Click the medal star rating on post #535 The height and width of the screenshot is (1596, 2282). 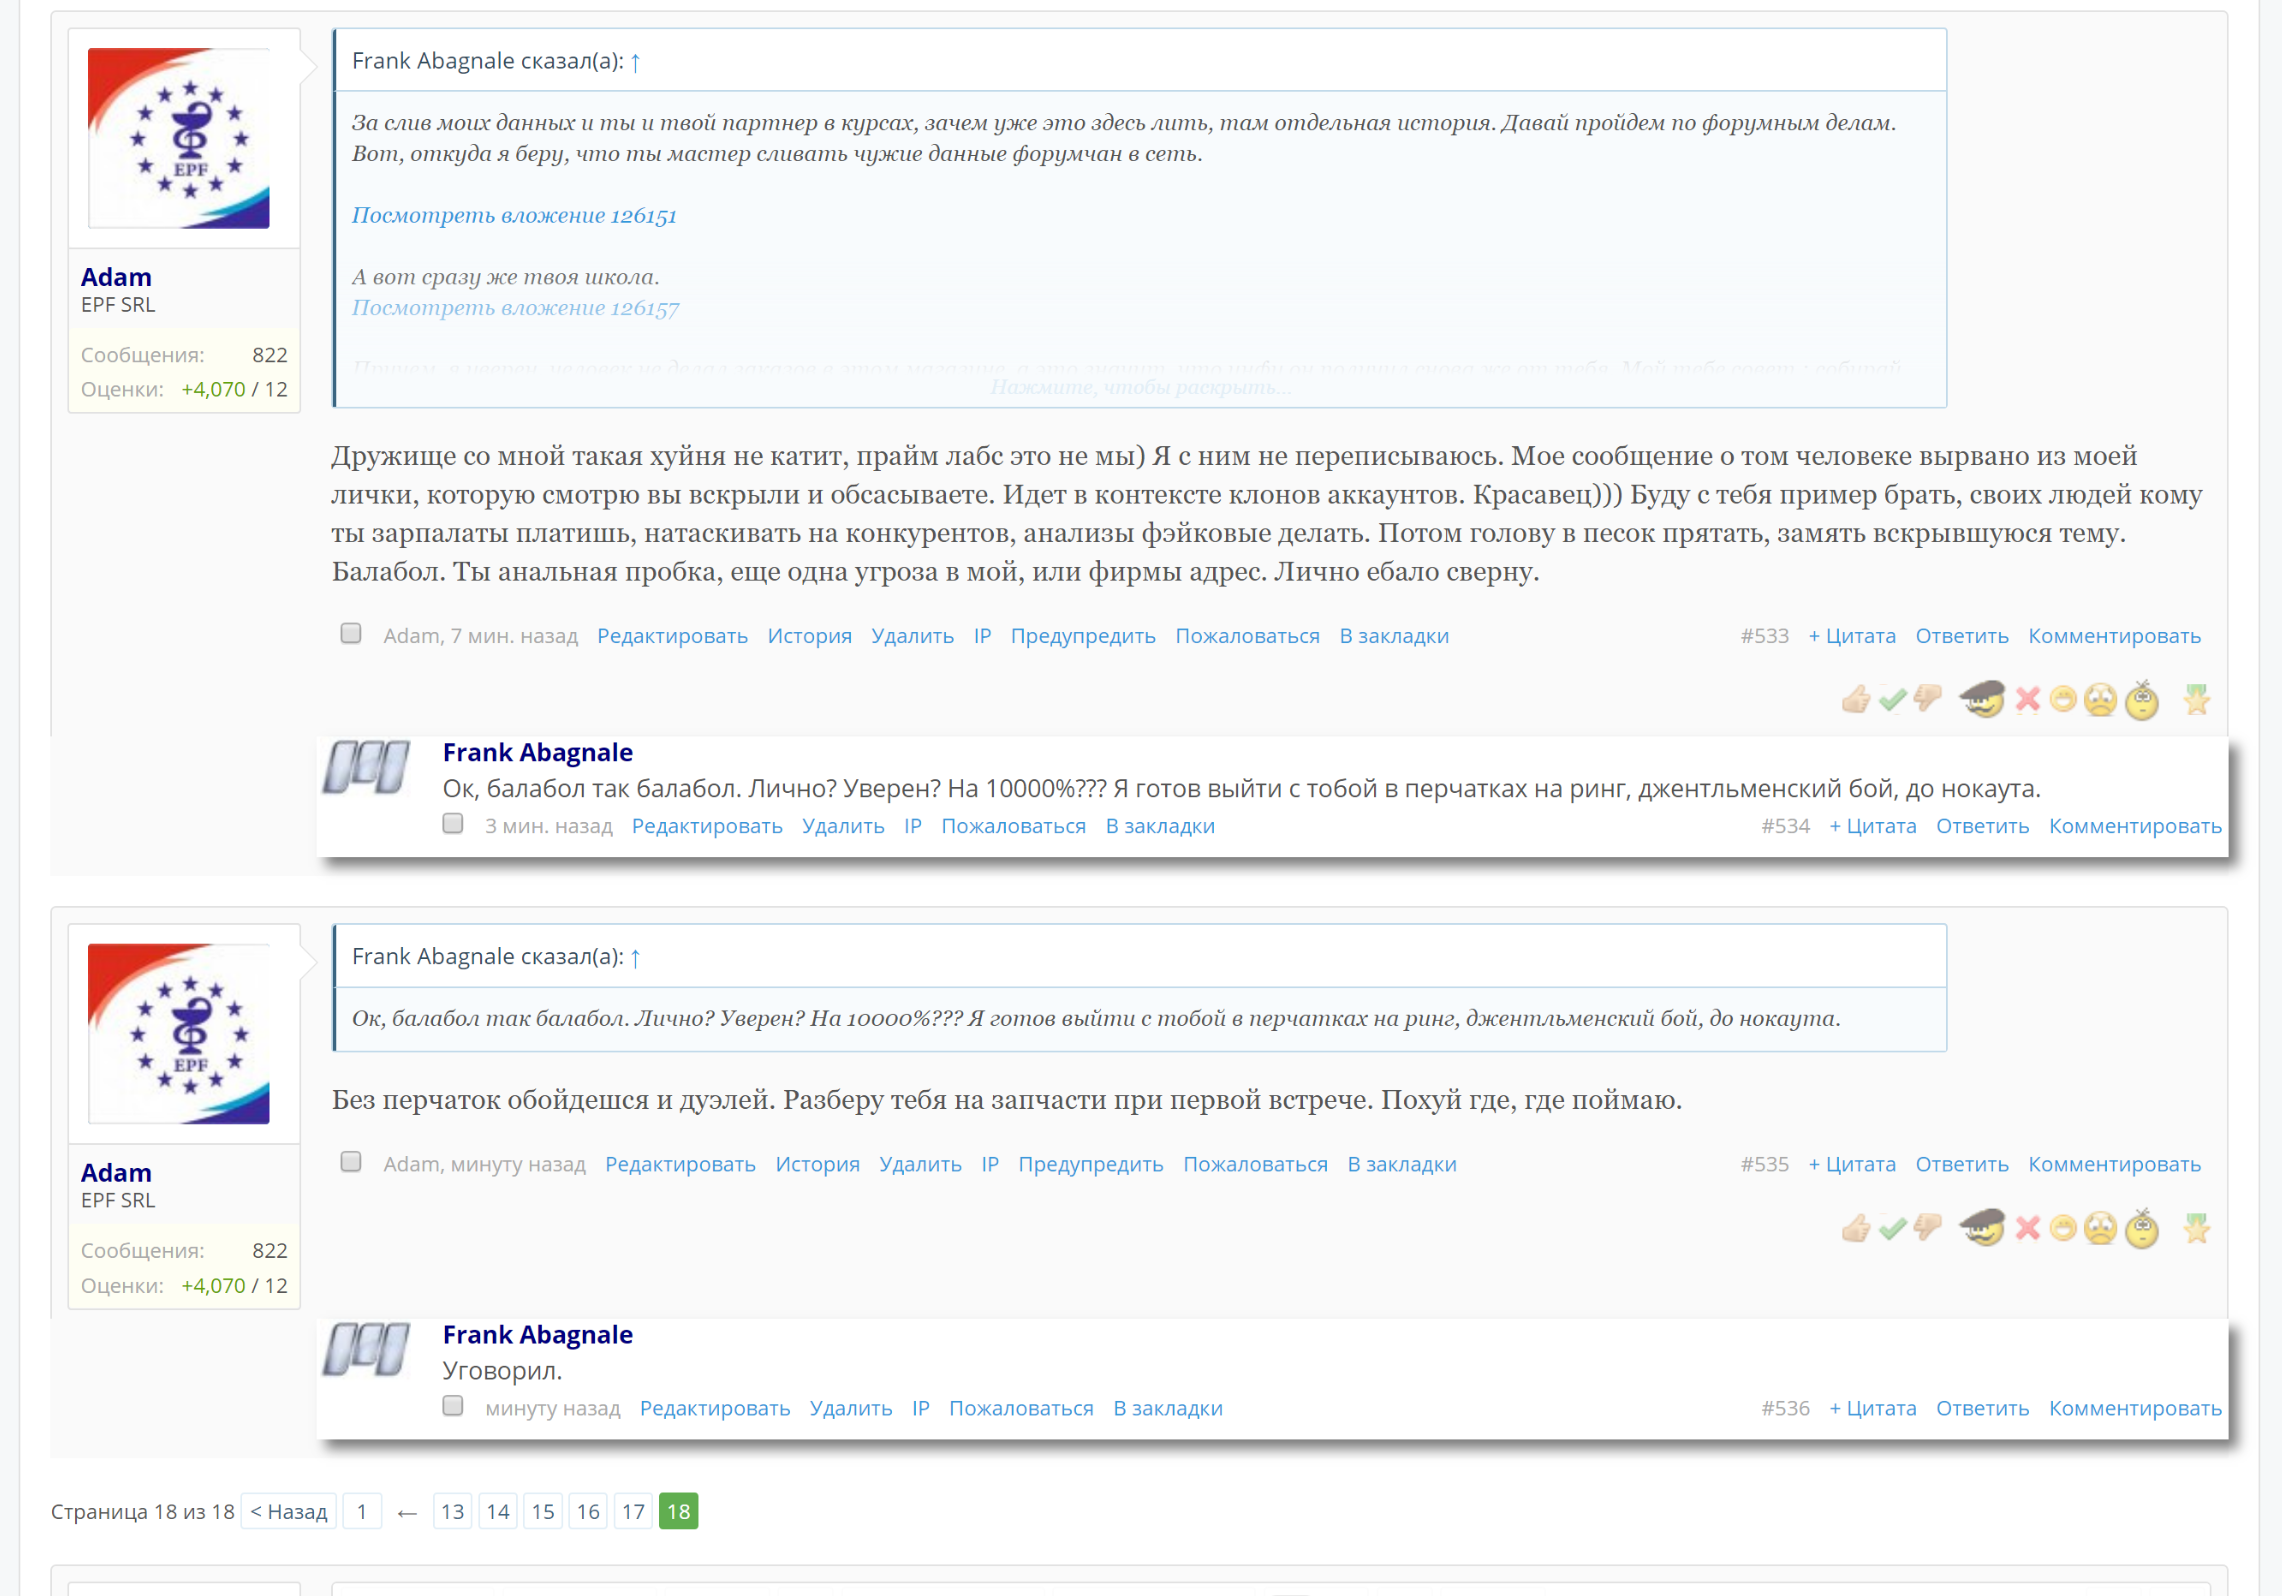coord(2196,1228)
